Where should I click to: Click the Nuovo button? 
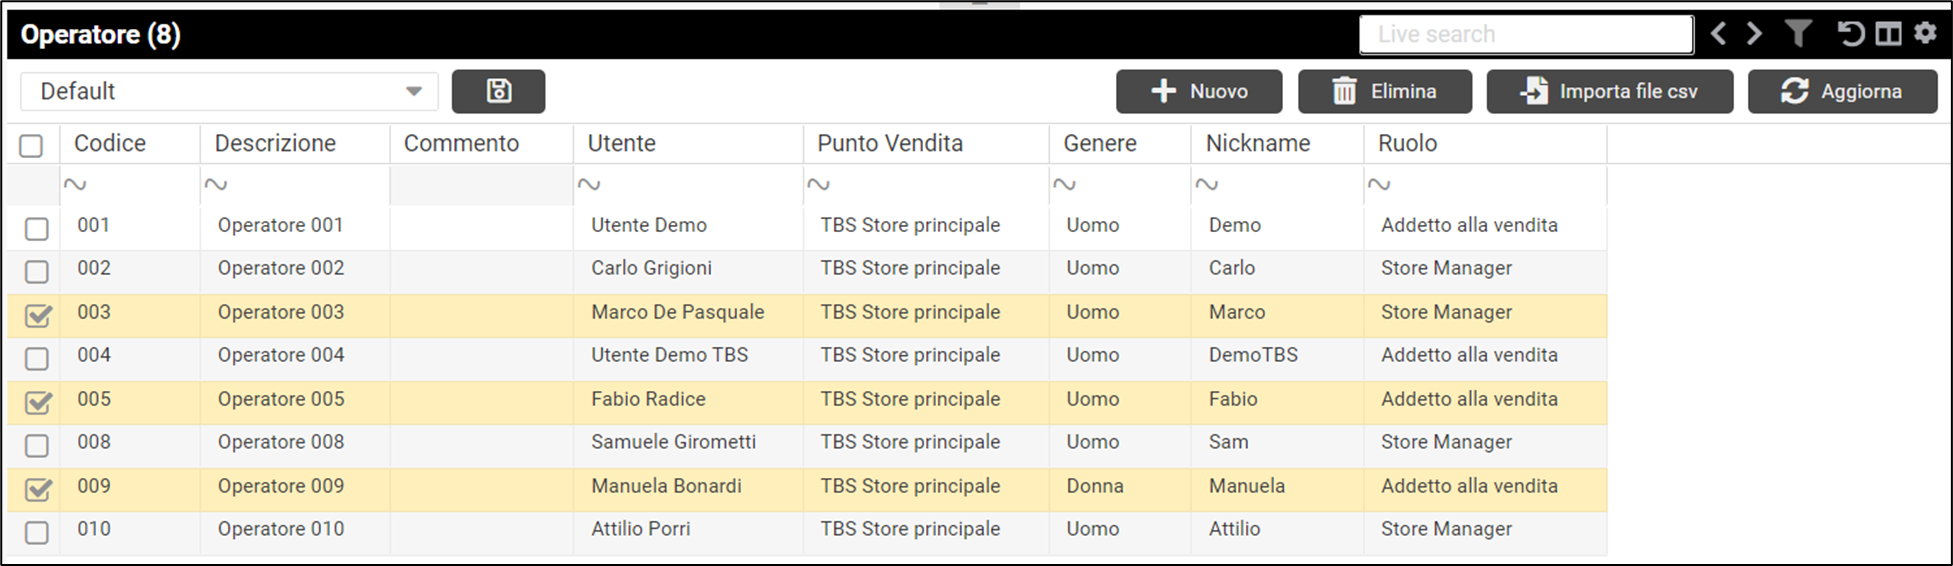[x=1199, y=91]
